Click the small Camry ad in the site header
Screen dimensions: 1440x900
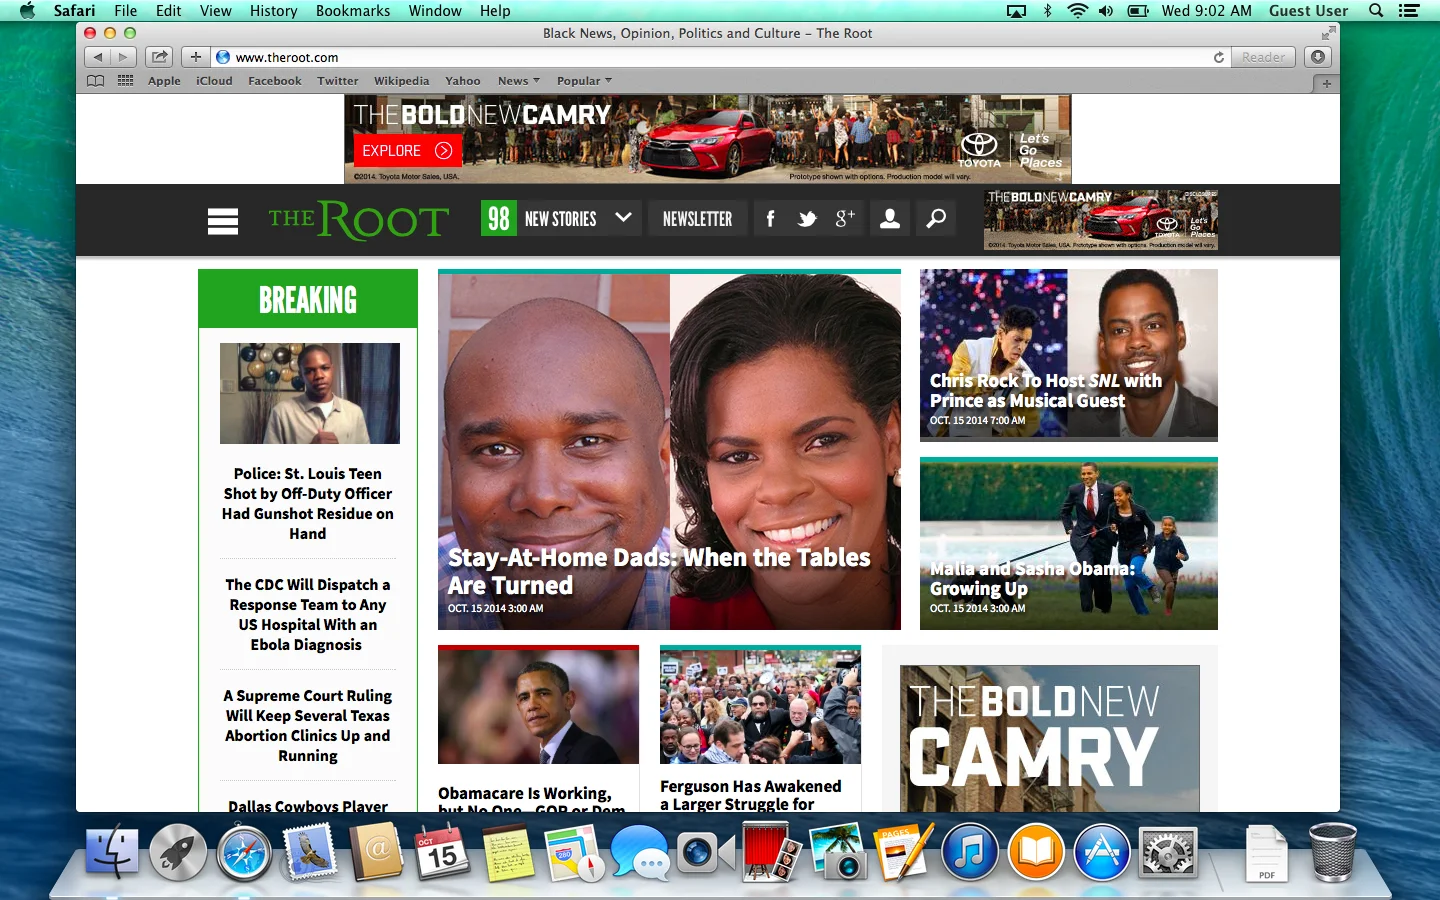[x=1100, y=219]
